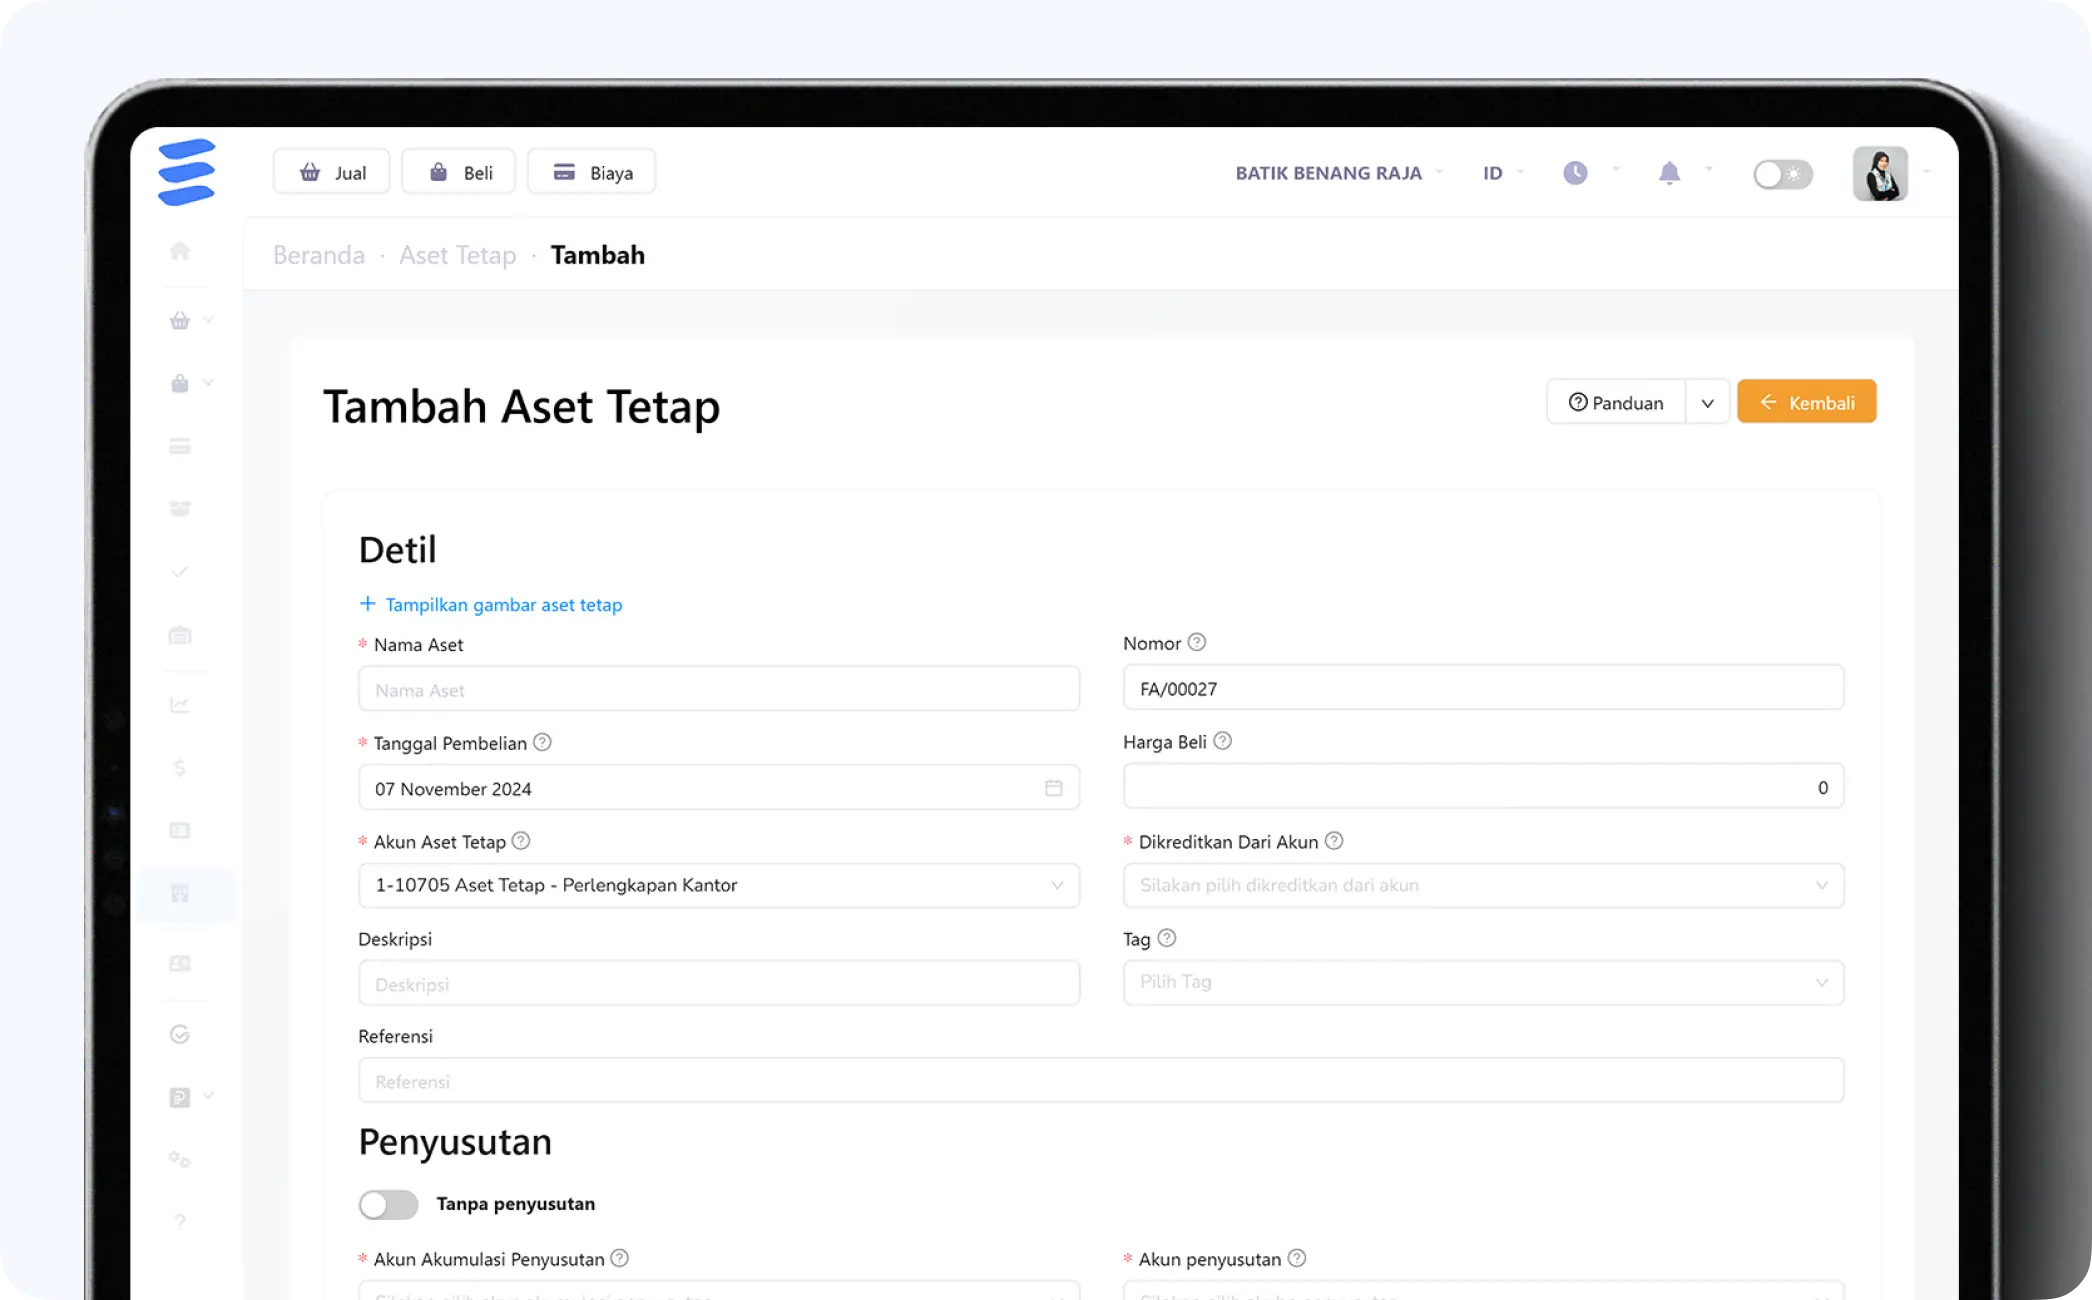Open the Dikreditkan Dari Akun dropdown

(1483, 885)
